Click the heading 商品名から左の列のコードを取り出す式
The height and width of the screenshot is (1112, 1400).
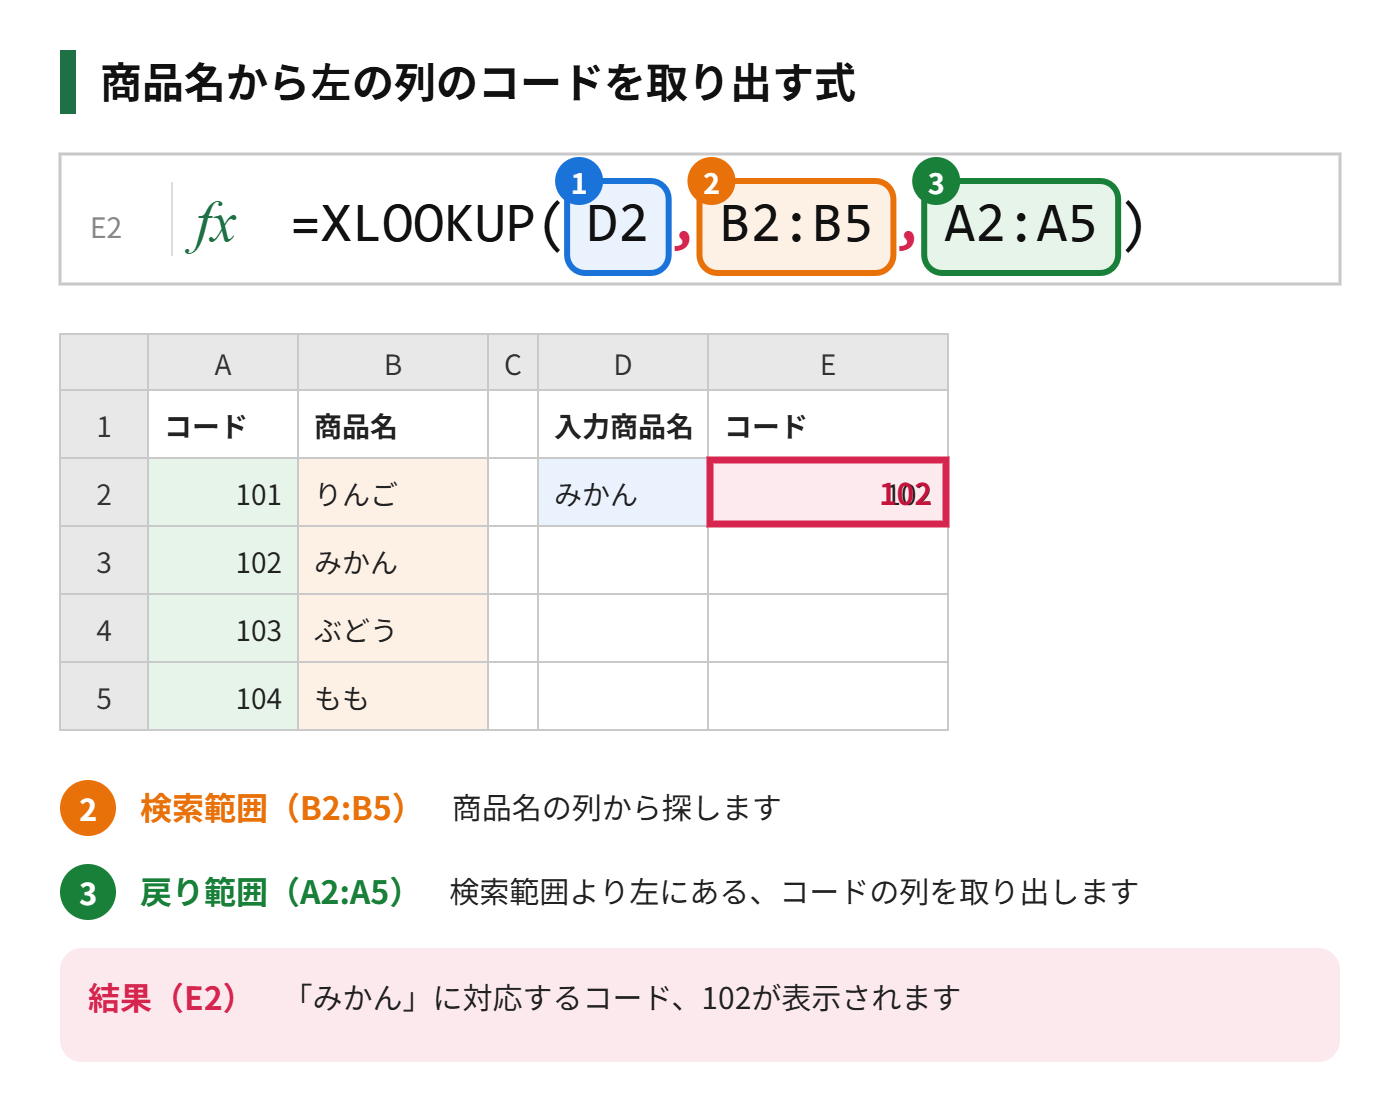[478, 83]
